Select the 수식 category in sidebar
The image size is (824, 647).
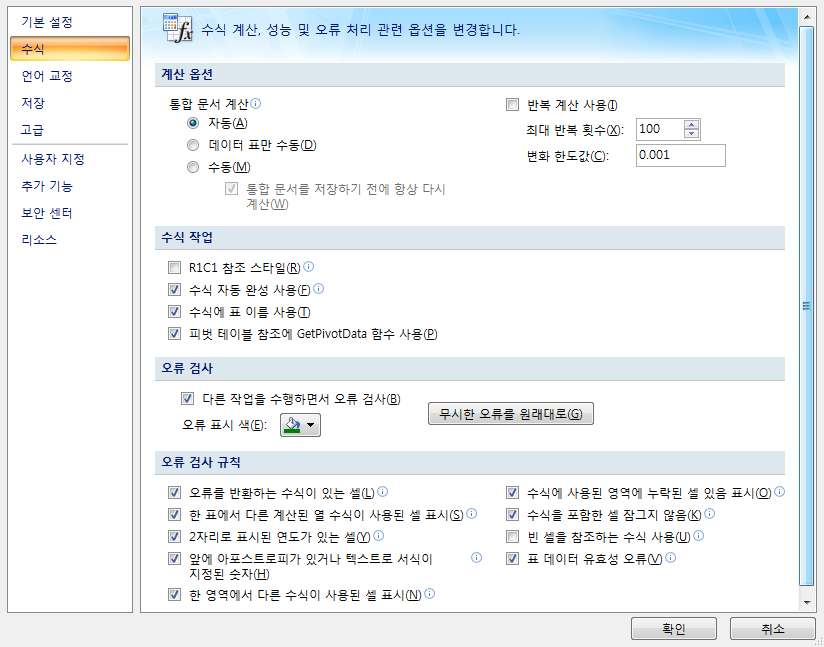pyautogui.click(x=69, y=49)
